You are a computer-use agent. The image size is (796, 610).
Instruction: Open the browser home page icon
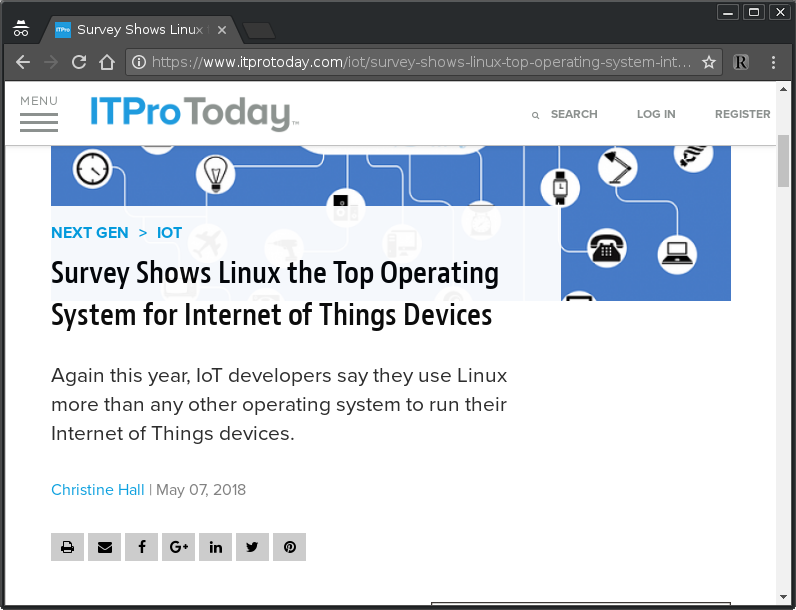coord(107,62)
